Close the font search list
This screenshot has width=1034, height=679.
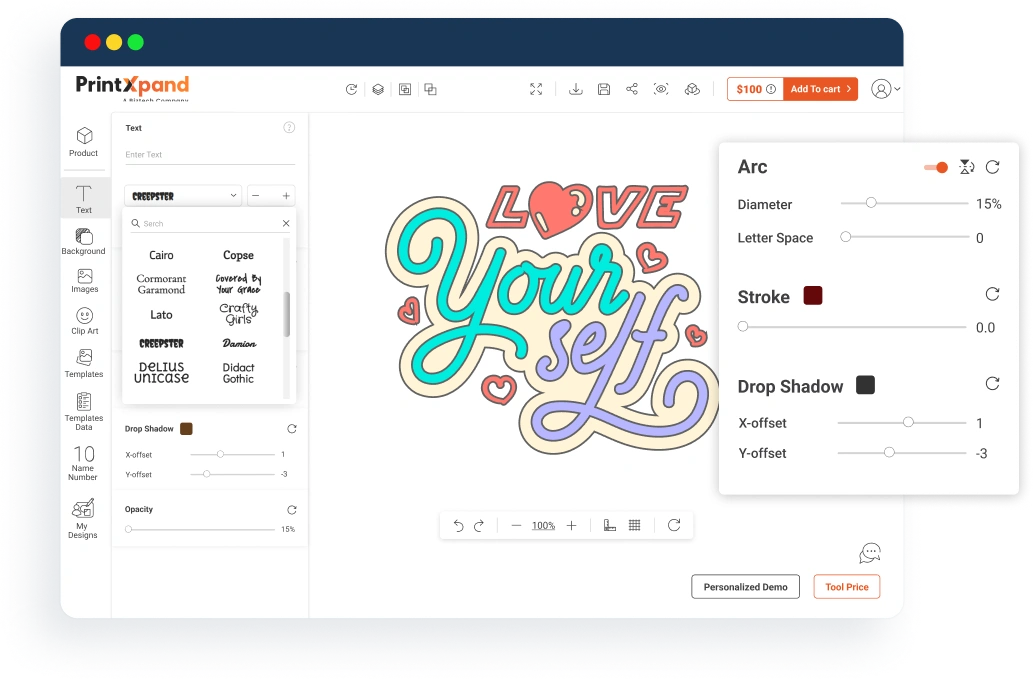coord(286,223)
